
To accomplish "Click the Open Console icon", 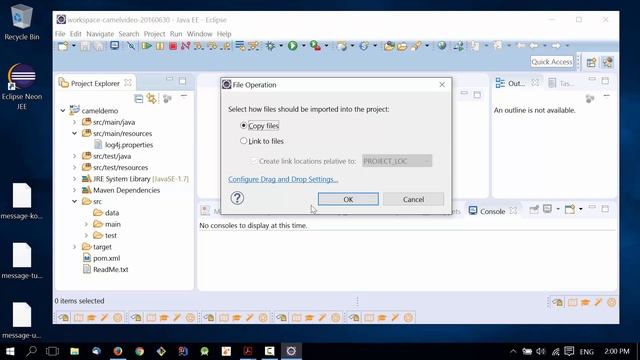I will (569, 209).
